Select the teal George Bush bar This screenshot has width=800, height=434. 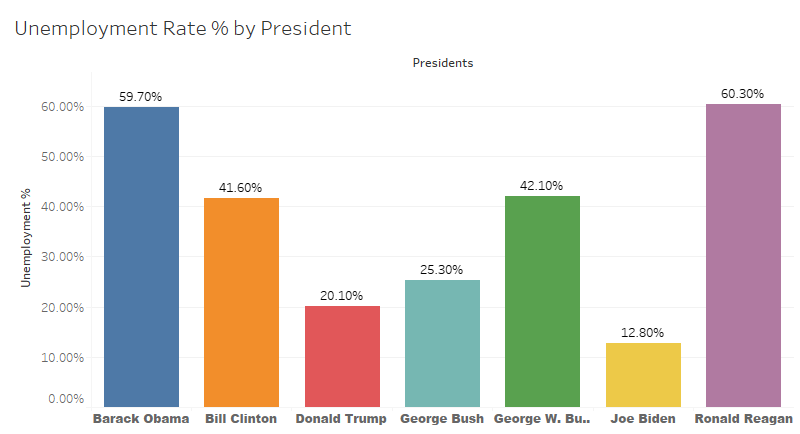[x=442, y=342]
